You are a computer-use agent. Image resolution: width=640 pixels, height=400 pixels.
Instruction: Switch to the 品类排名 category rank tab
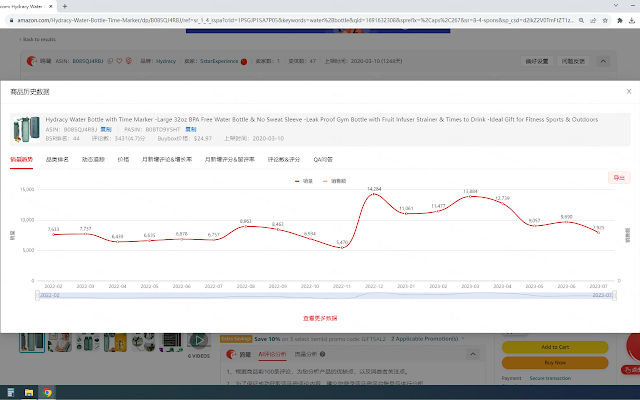coord(57,160)
